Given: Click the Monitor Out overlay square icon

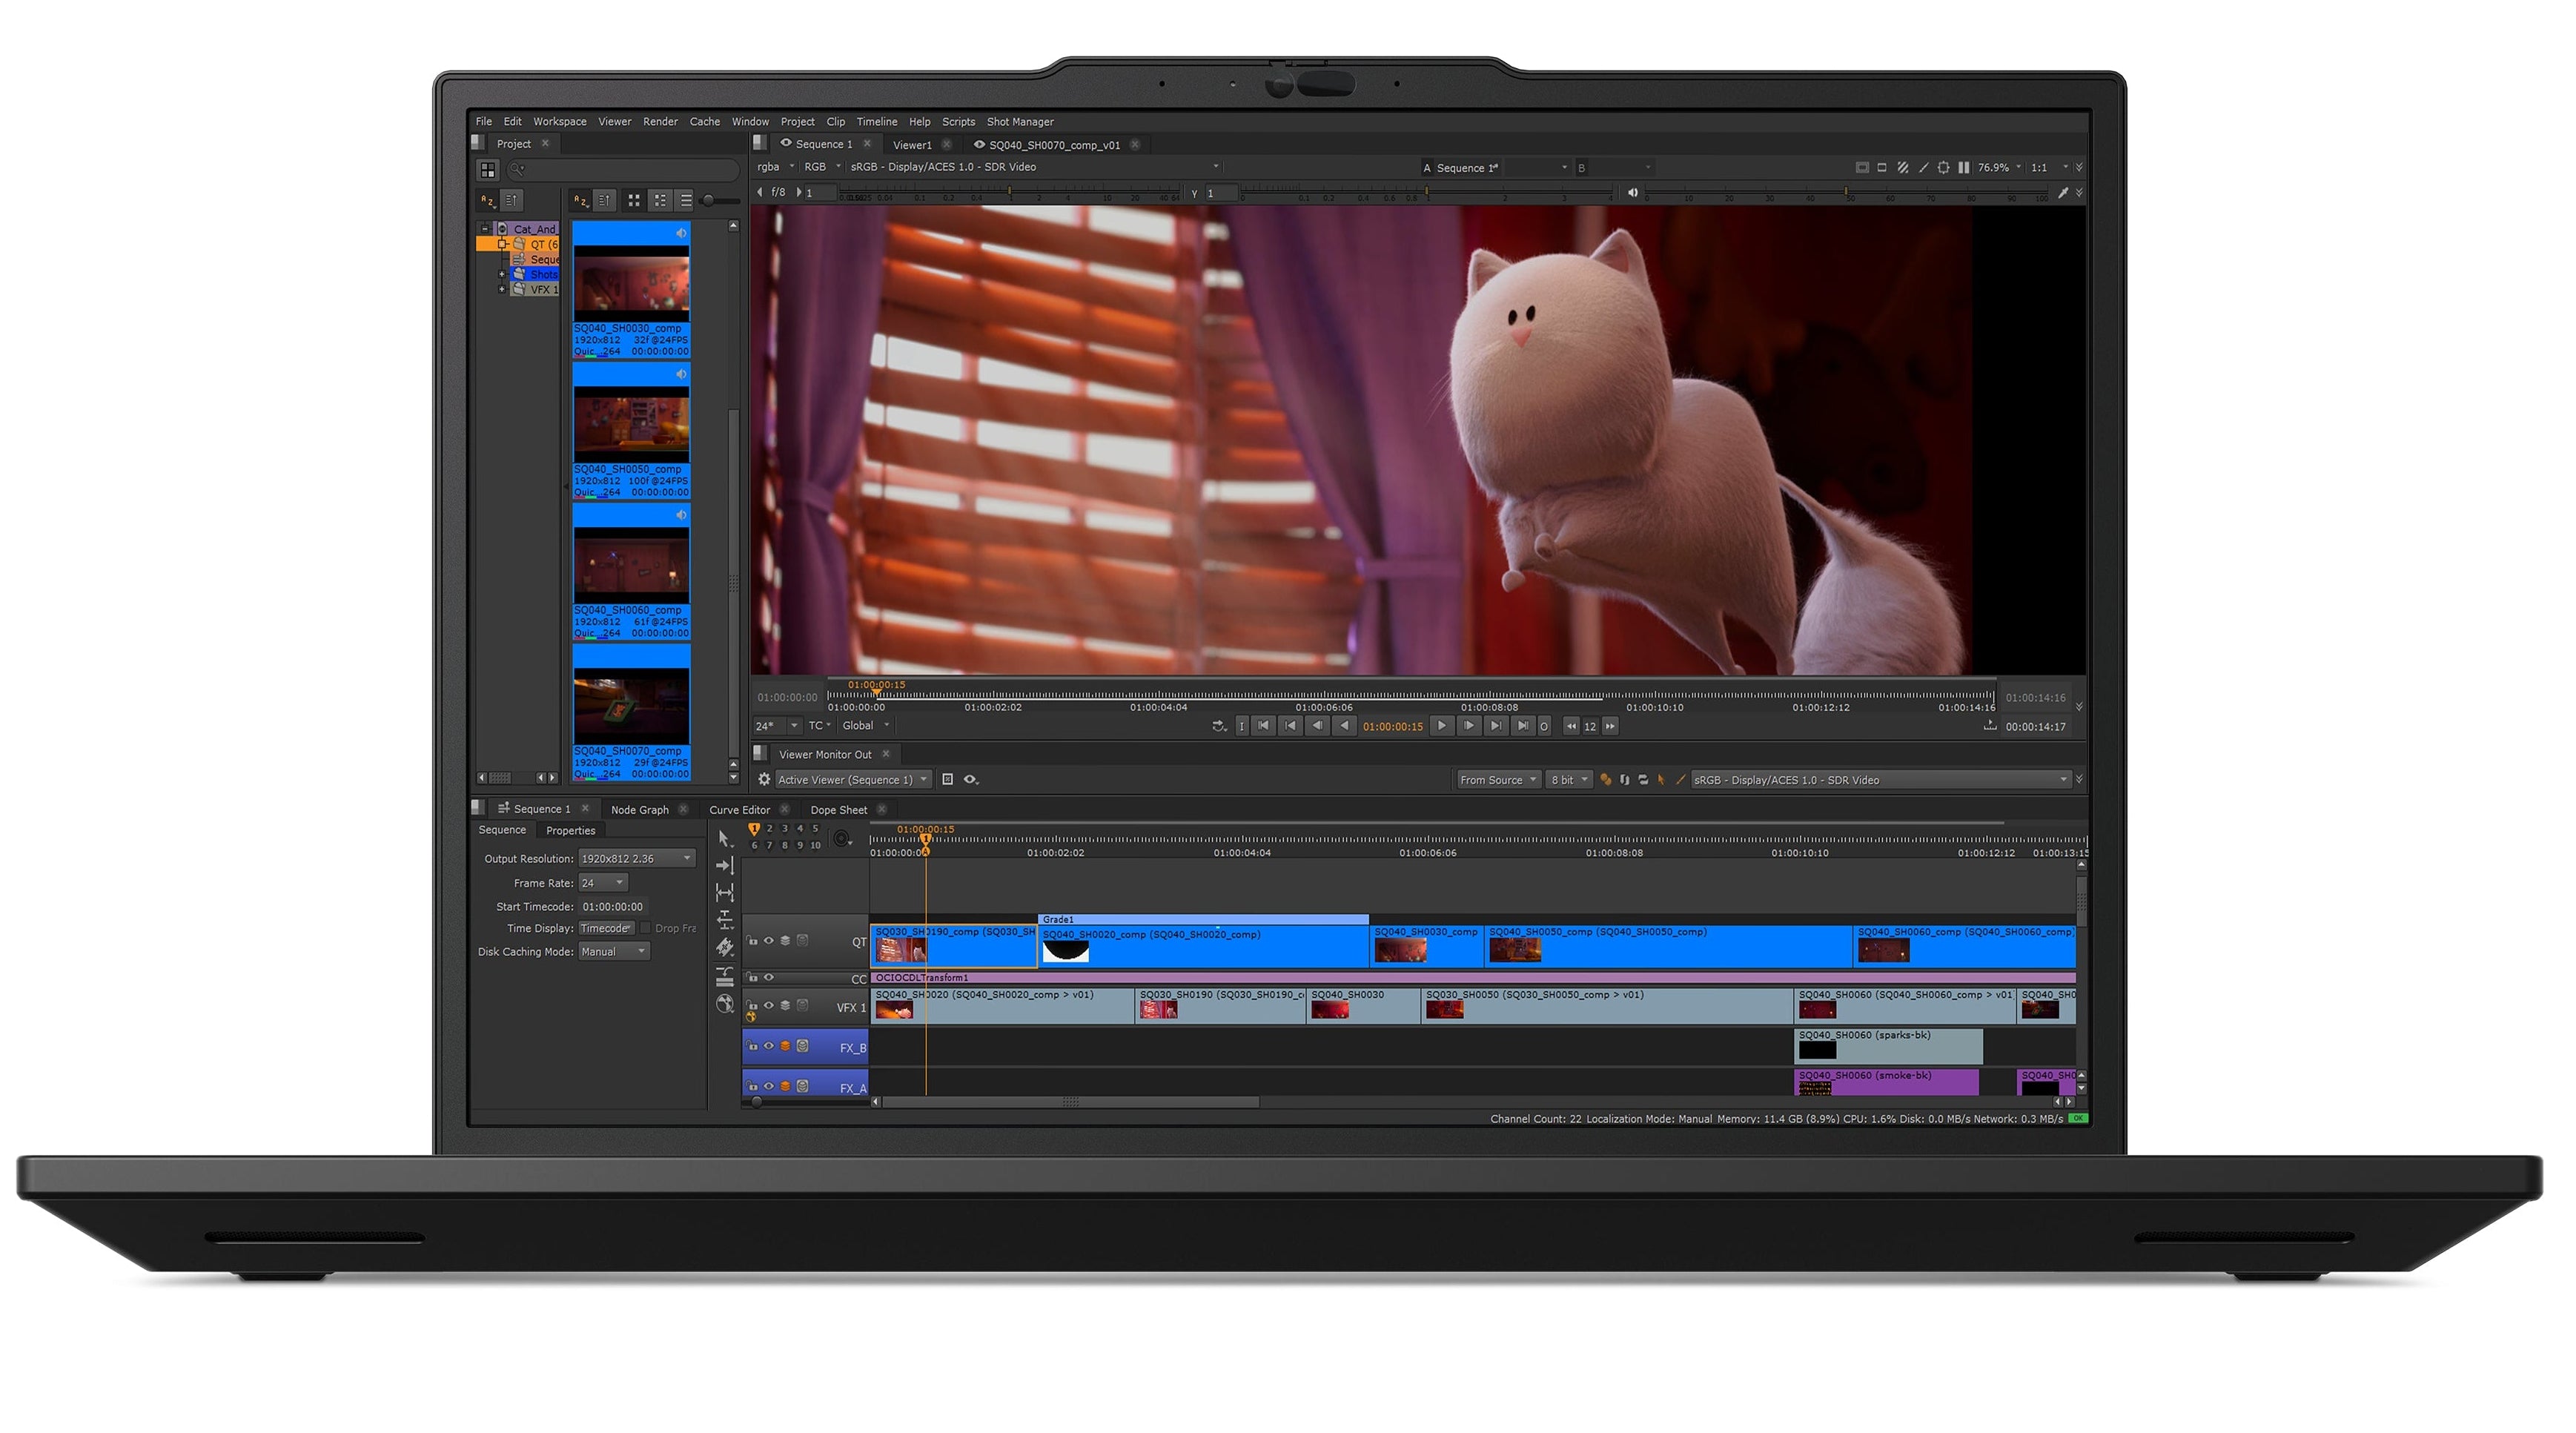Looking at the screenshot, I should (x=947, y=780).
